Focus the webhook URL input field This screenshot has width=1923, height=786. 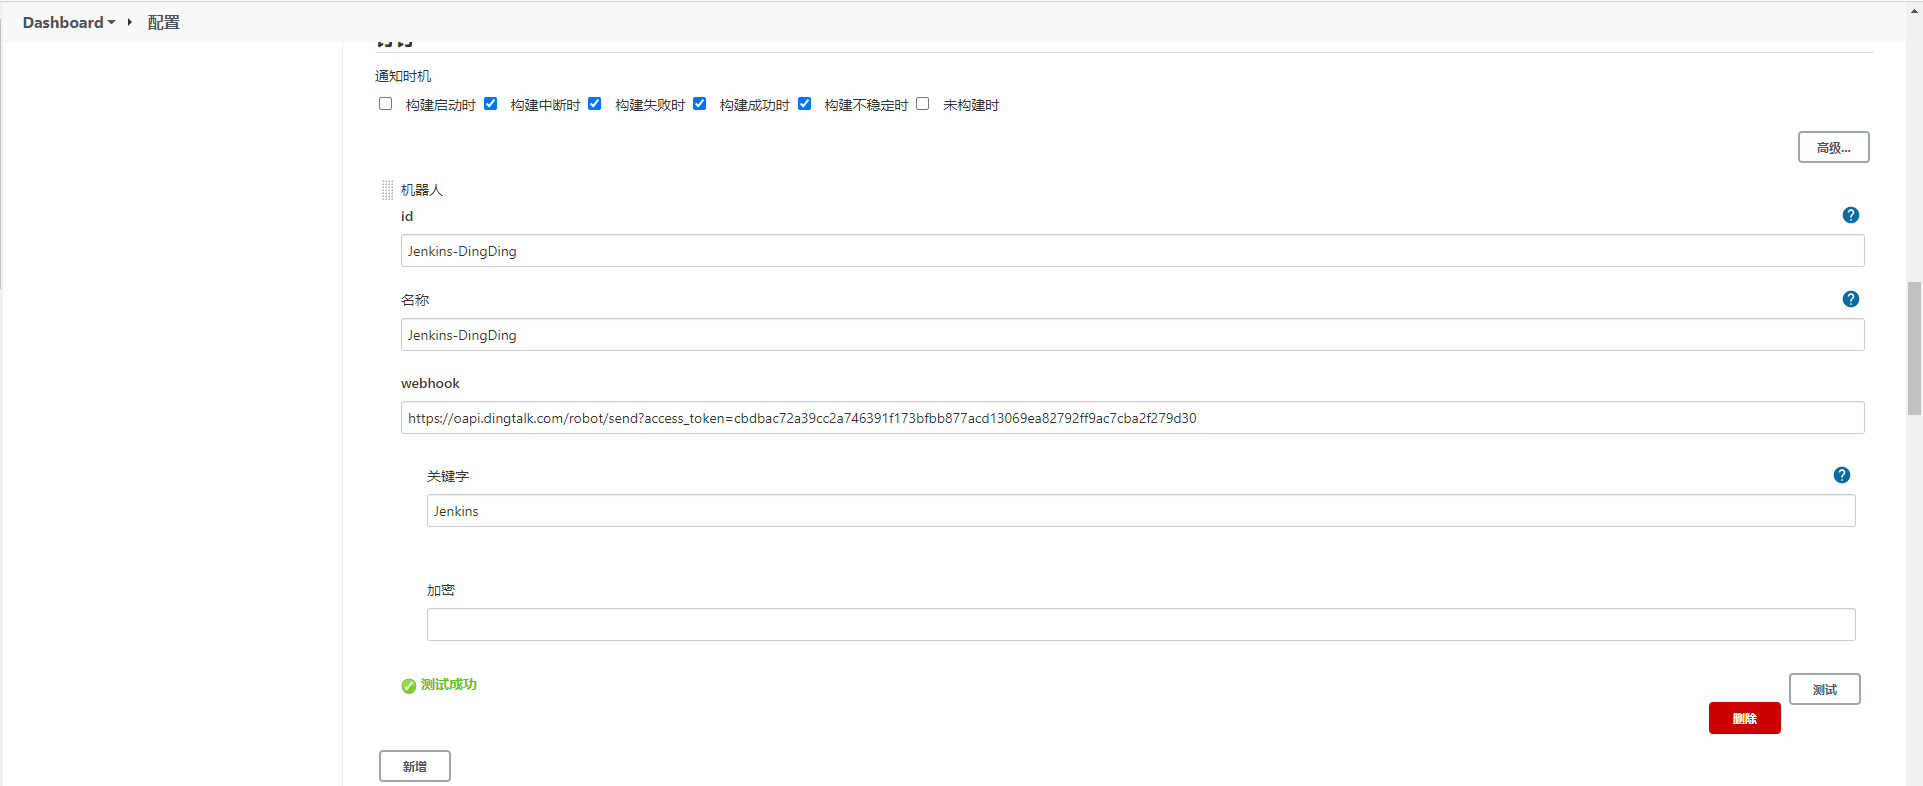1132,418
